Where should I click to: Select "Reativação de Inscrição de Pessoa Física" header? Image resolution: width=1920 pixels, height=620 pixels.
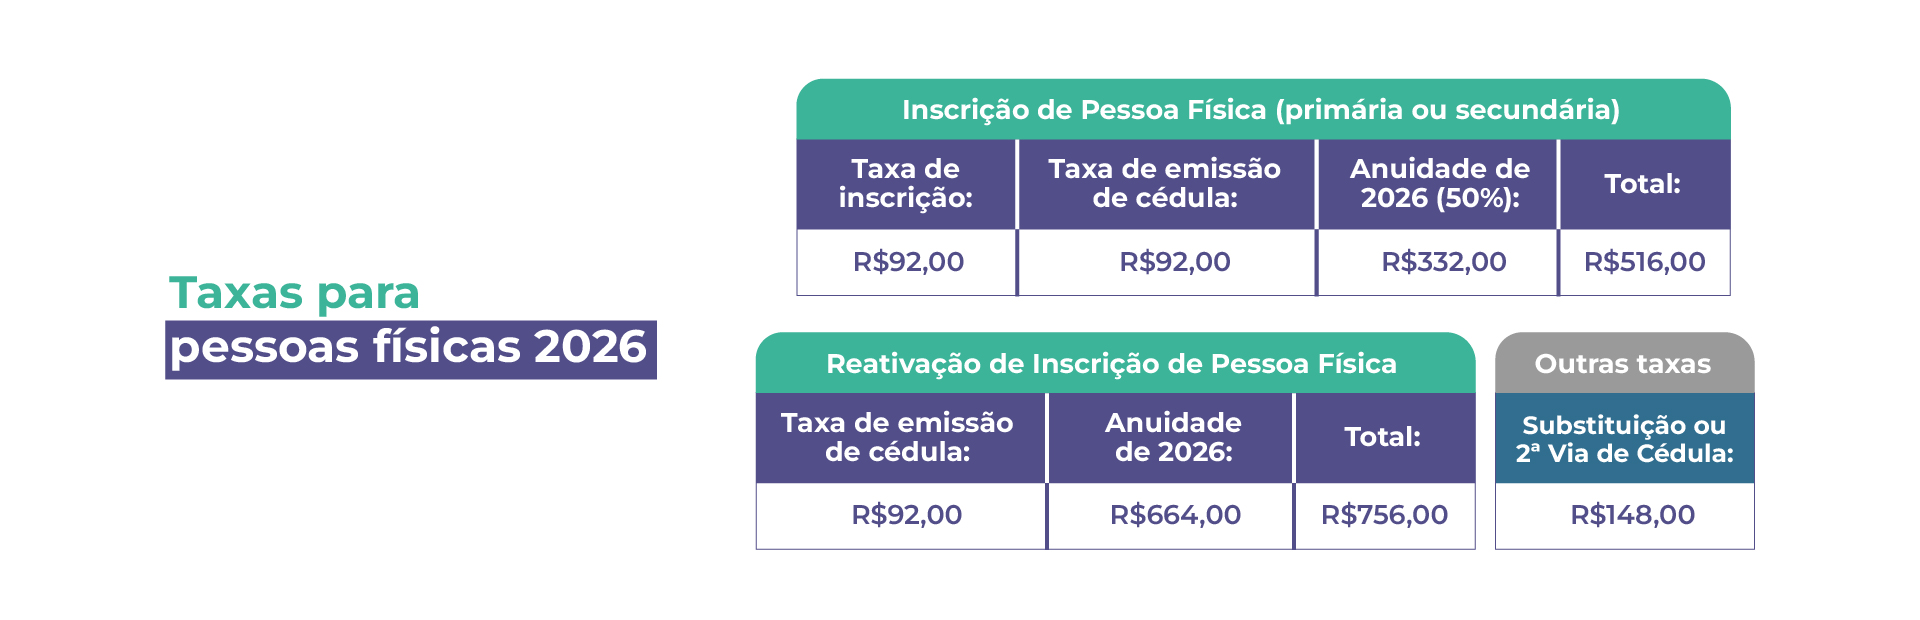coord(1111,364)
